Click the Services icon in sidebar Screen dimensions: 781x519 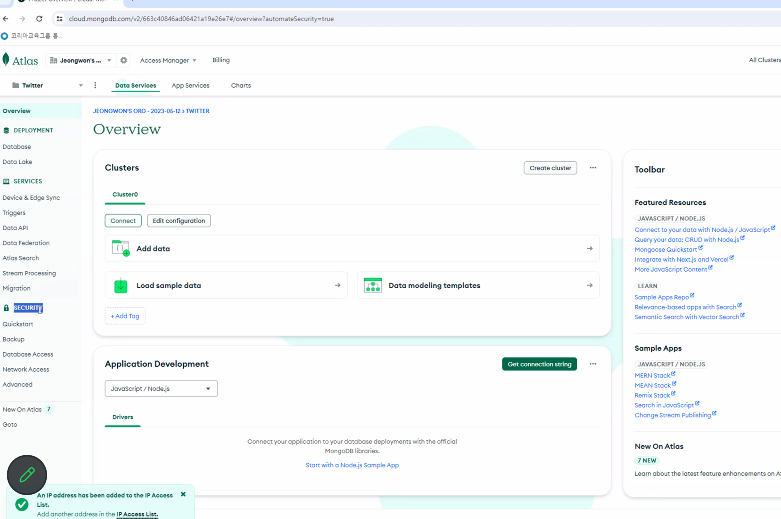[x=6, y=181]
